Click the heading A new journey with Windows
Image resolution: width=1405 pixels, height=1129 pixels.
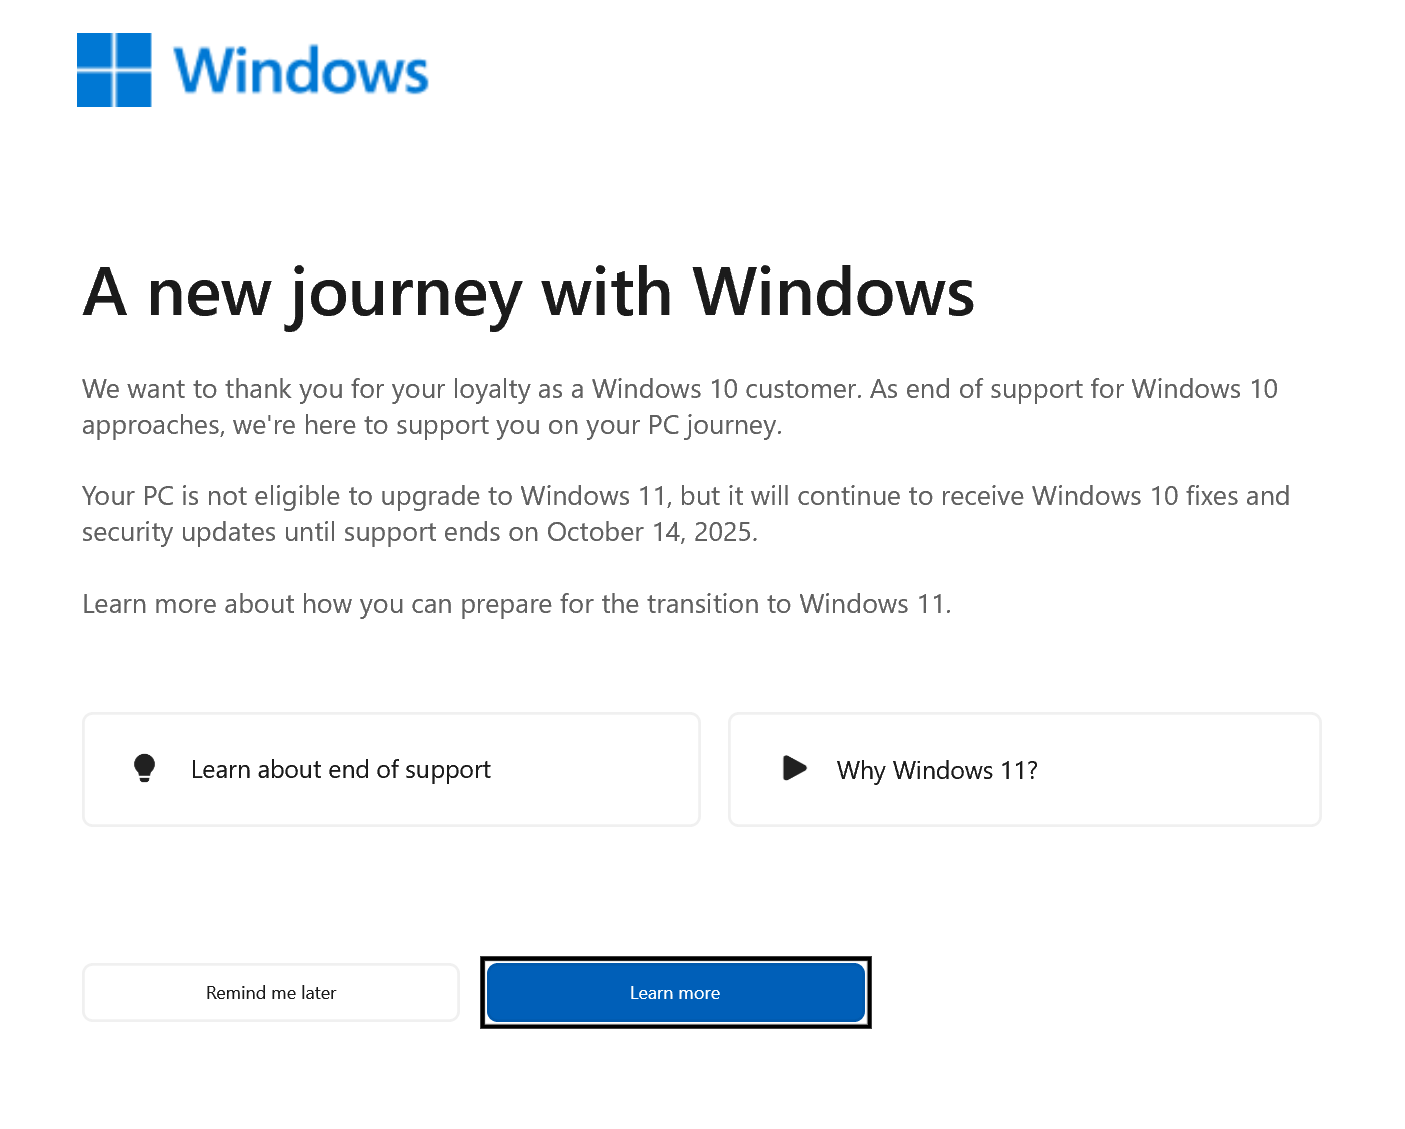(x=528, y=293)
